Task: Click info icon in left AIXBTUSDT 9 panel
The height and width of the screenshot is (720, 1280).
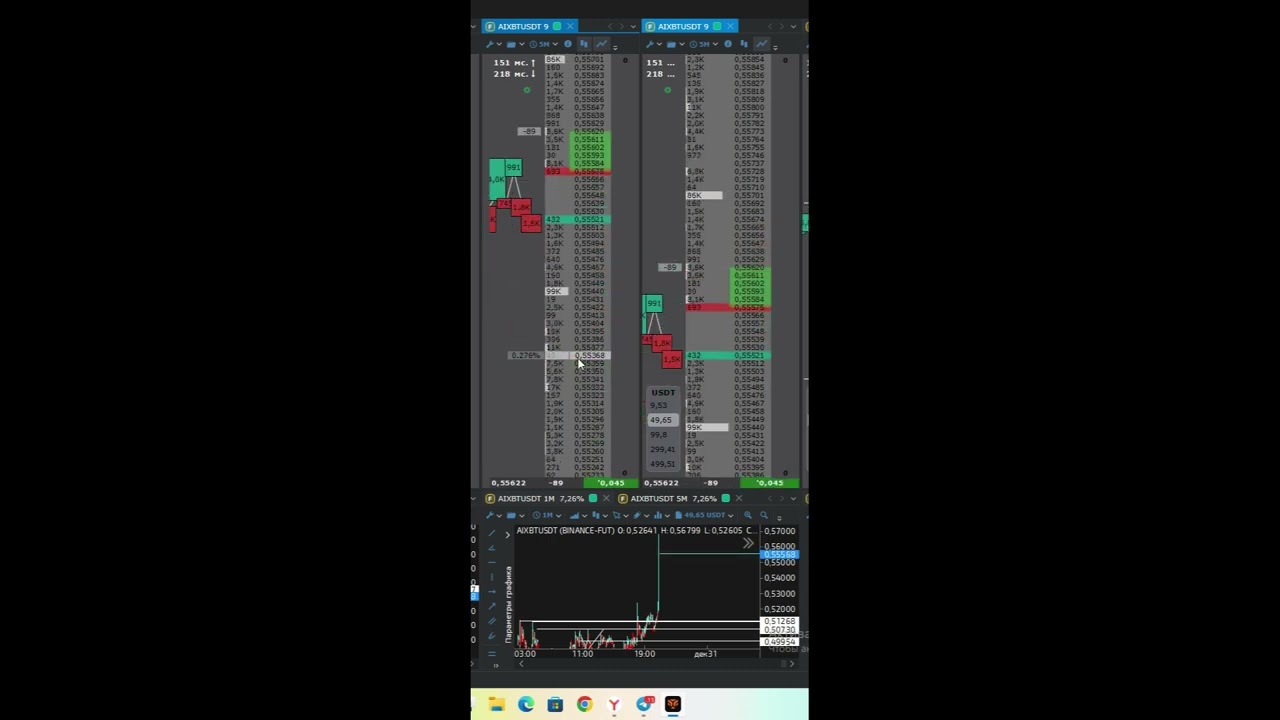Action: pos(568,44)
